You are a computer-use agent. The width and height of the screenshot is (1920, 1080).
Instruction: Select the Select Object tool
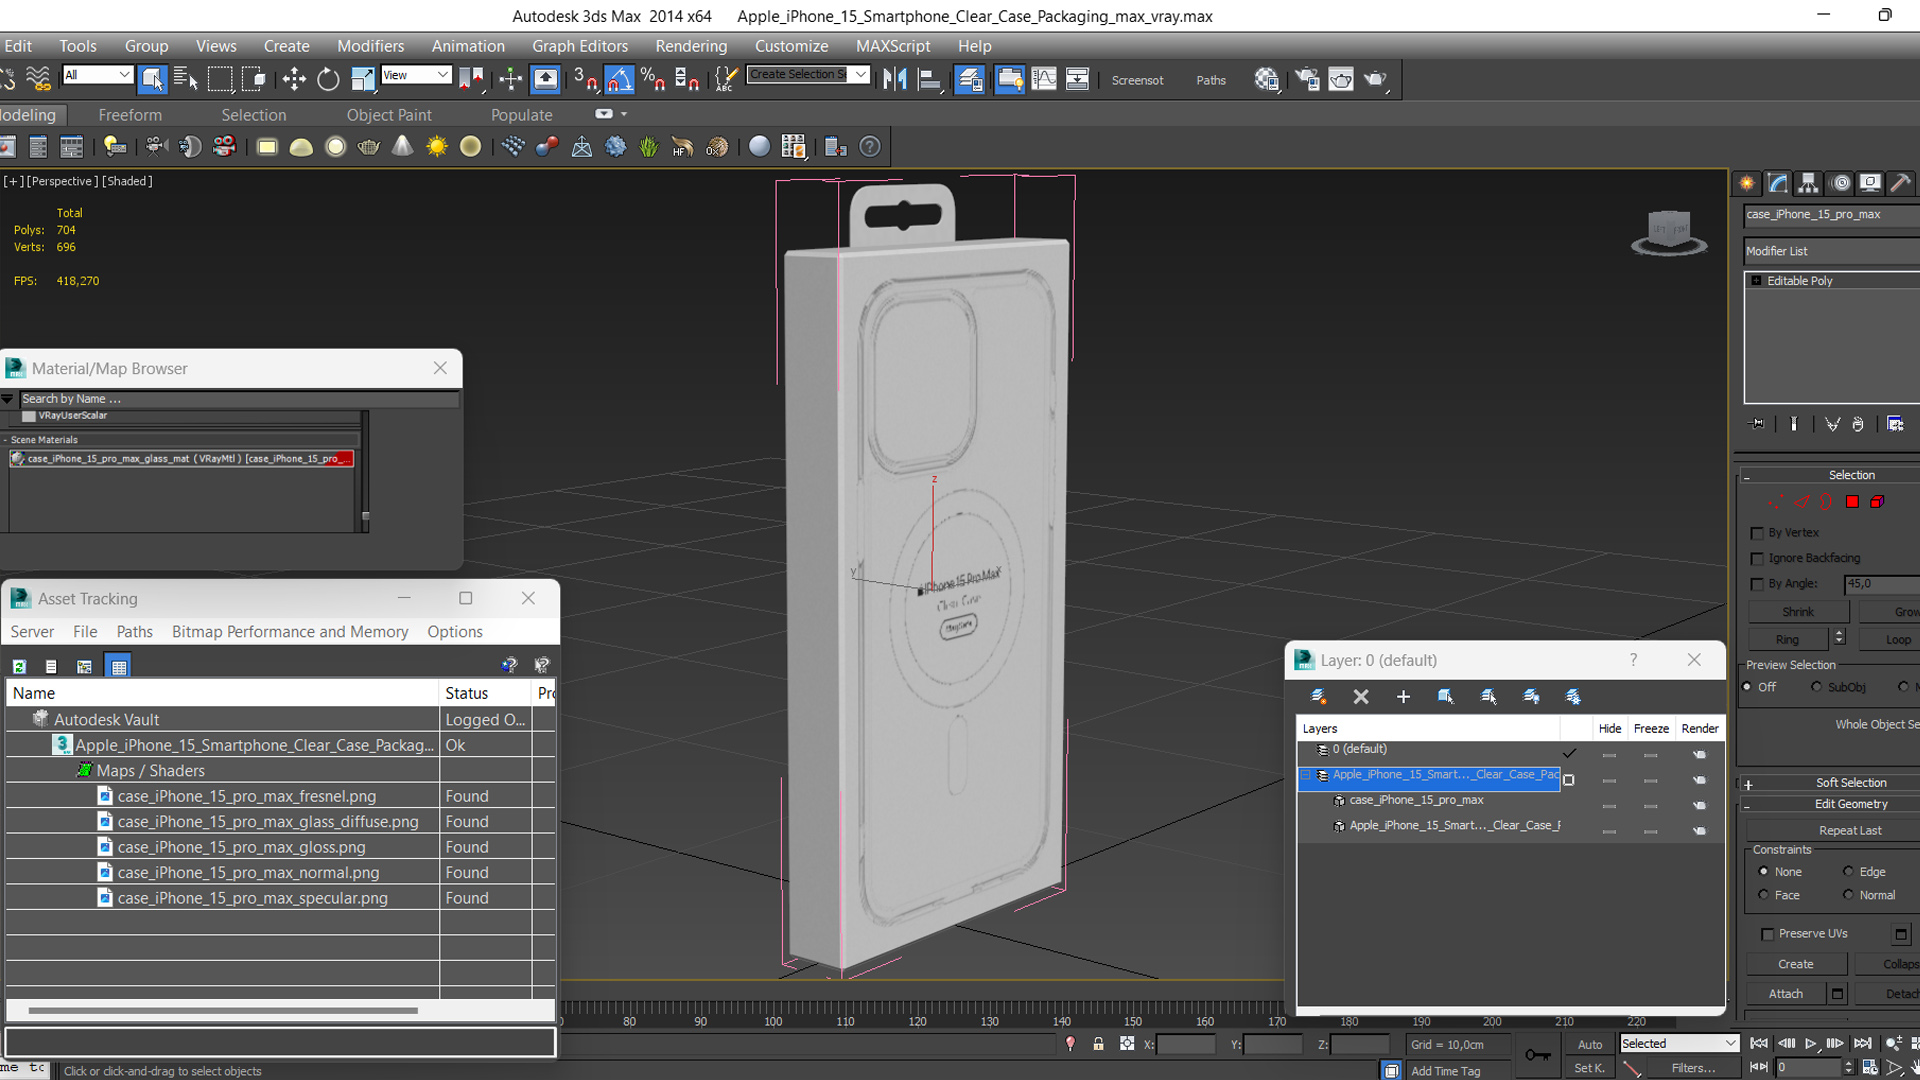pos(152,79)
